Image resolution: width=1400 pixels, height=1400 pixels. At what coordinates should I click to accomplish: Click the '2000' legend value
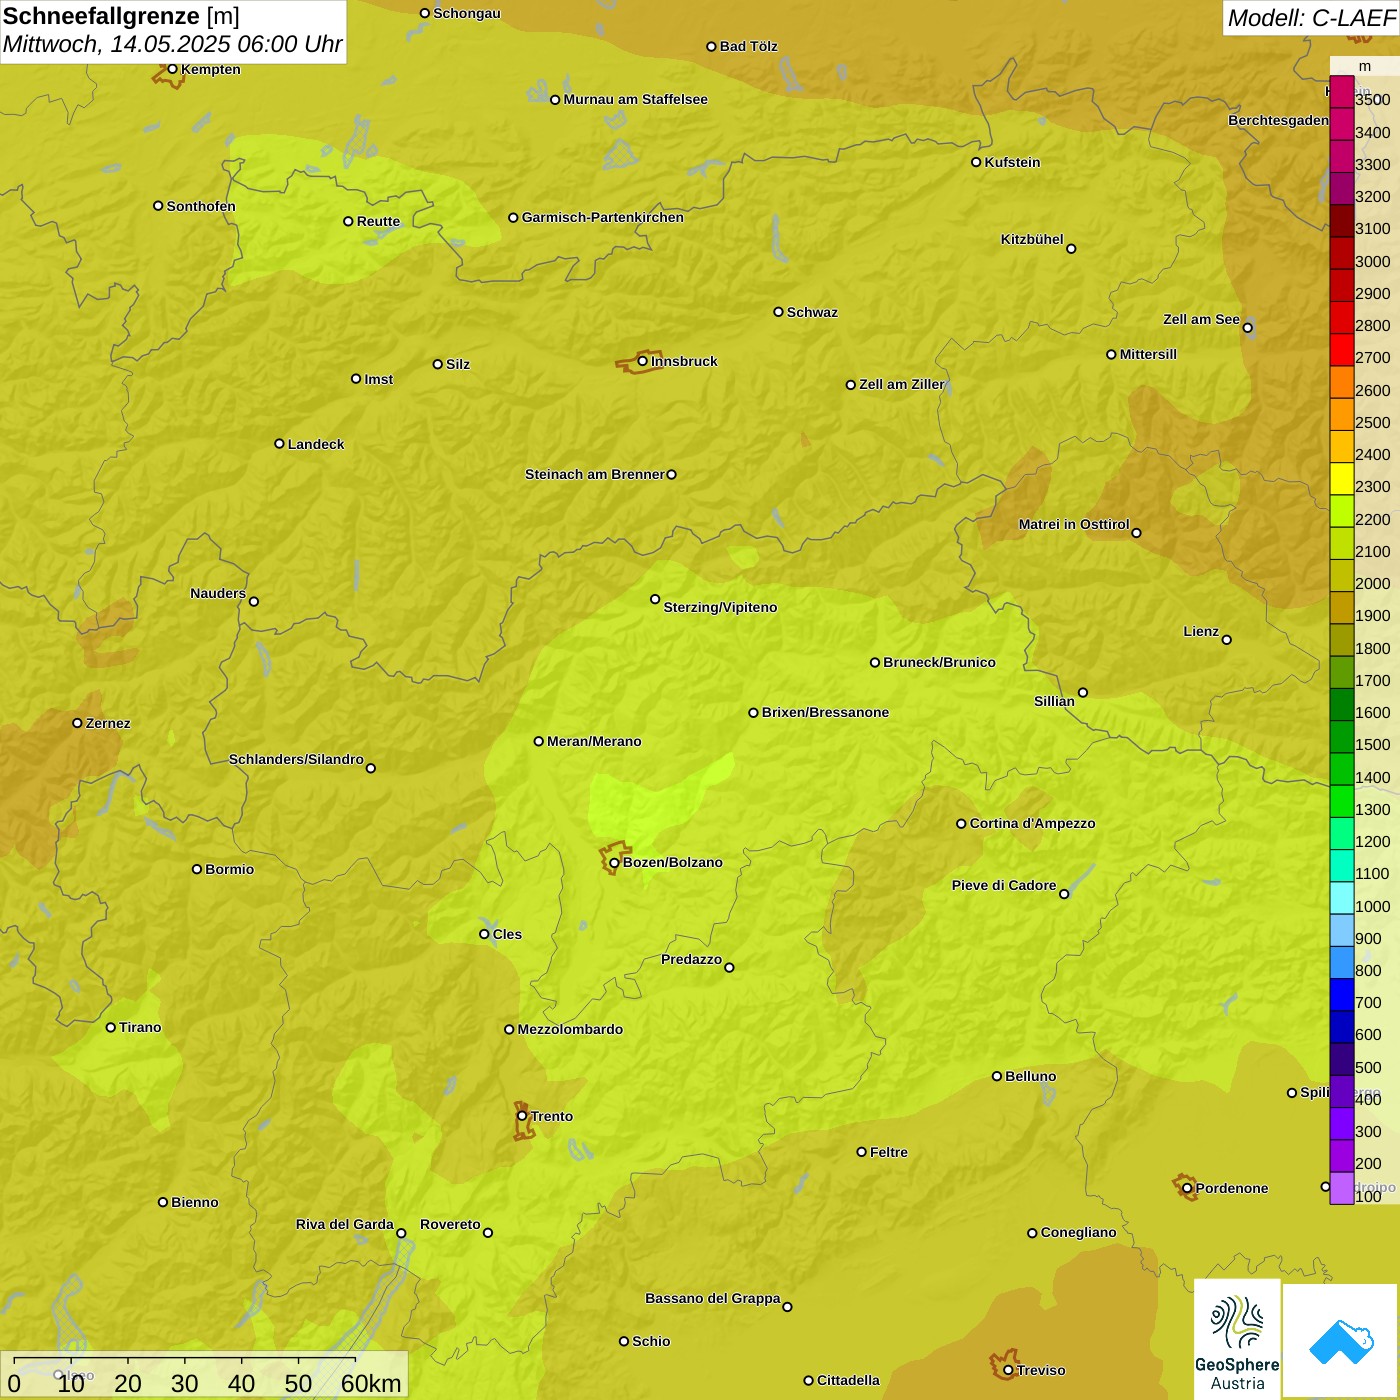point(1373,583)
